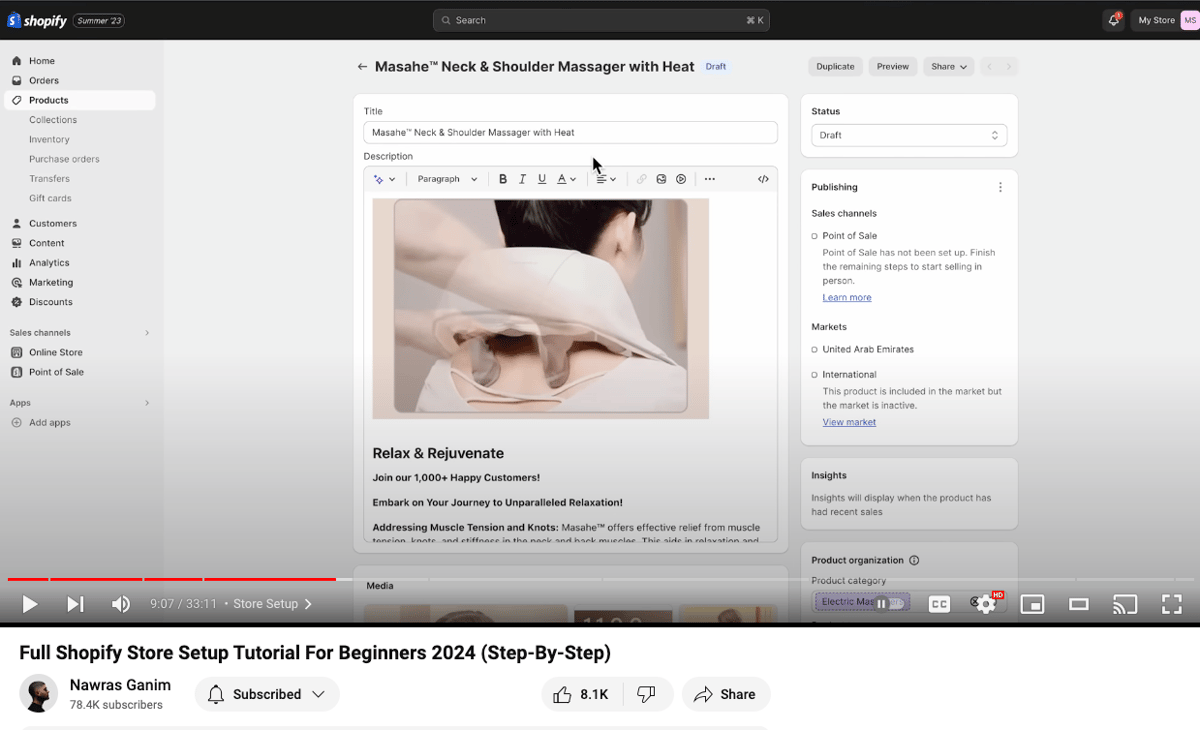Seek on the video progress bar
Image resolution: width=1200 pixels, height=730 pixels.
click(x=600, y=579)
